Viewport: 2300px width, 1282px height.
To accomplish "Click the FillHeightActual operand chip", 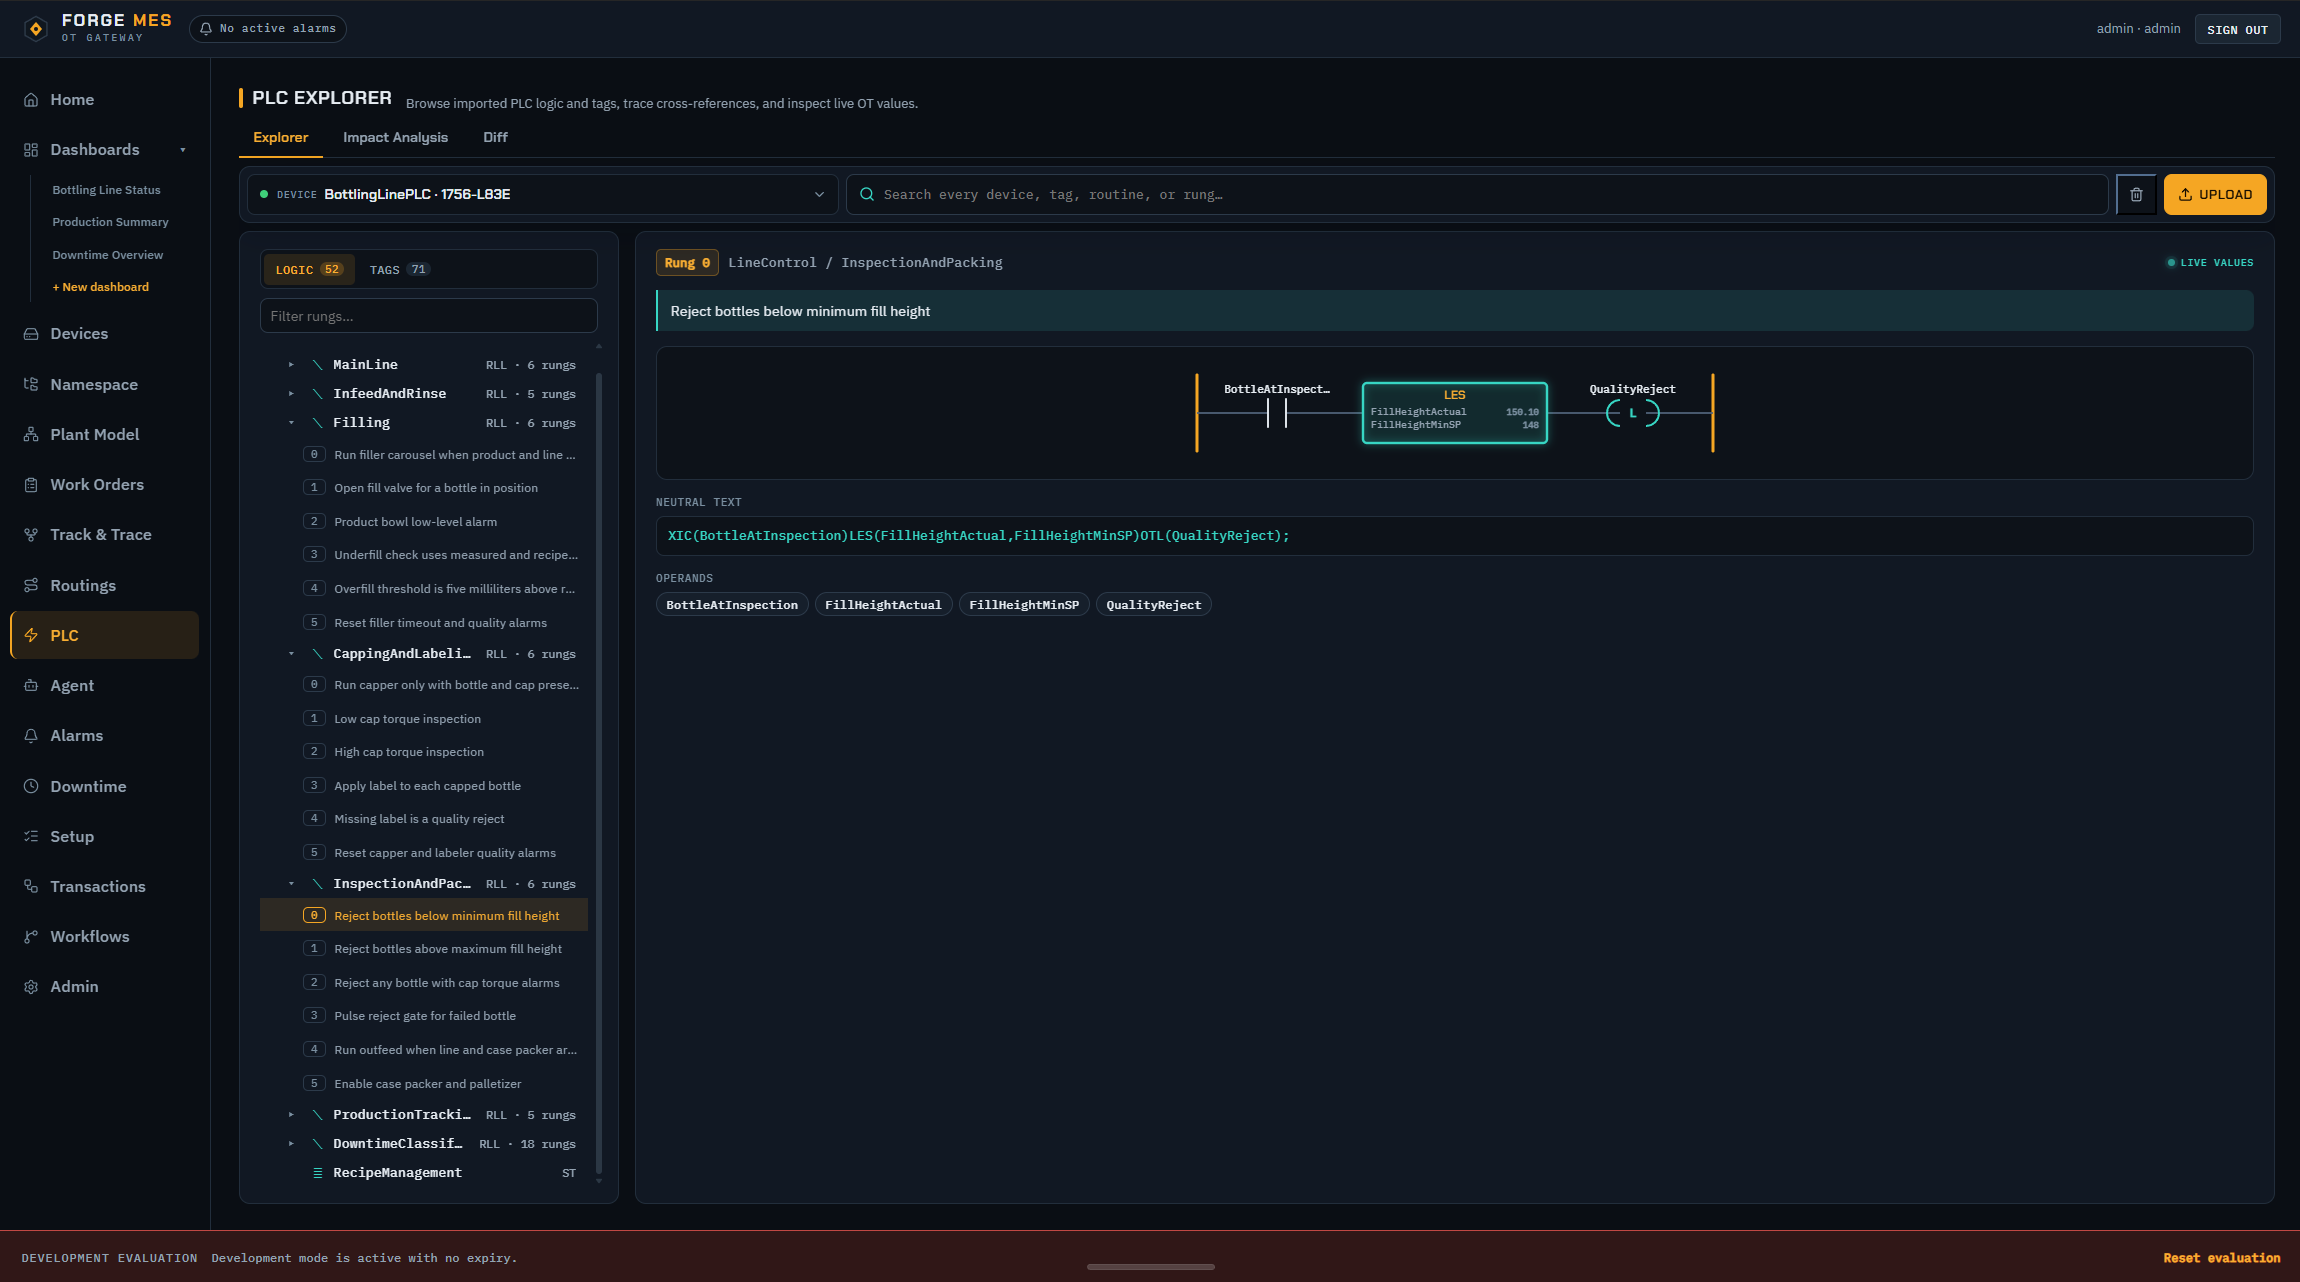I will [883, 605].
